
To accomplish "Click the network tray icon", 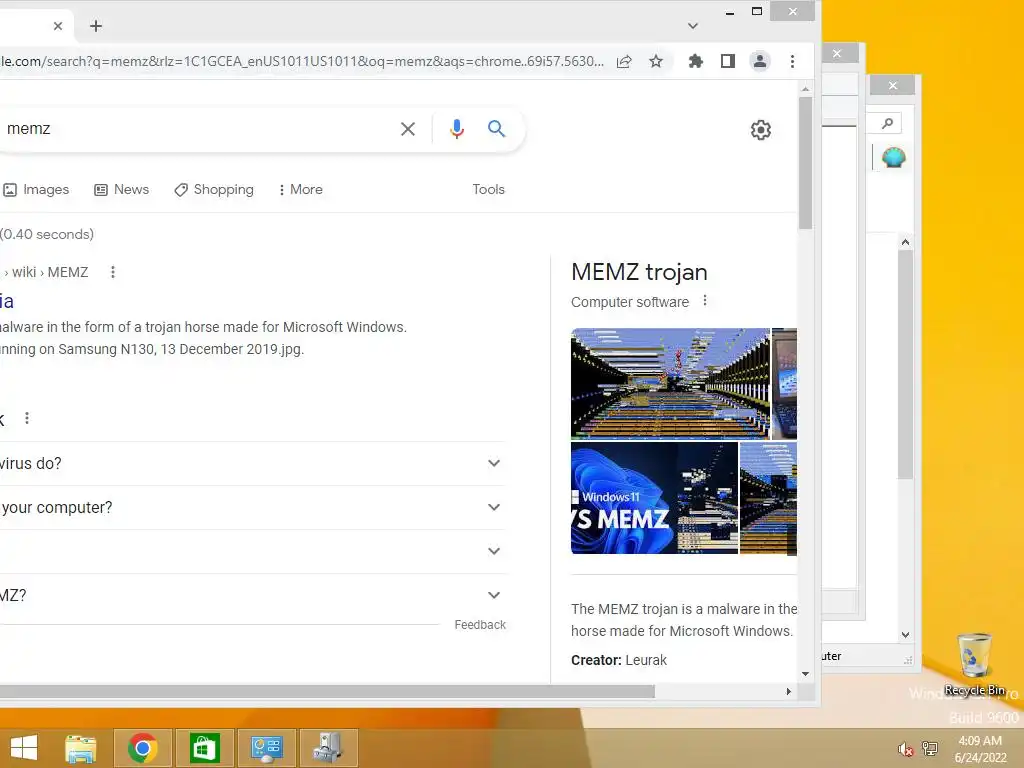I will coord(929,748).
